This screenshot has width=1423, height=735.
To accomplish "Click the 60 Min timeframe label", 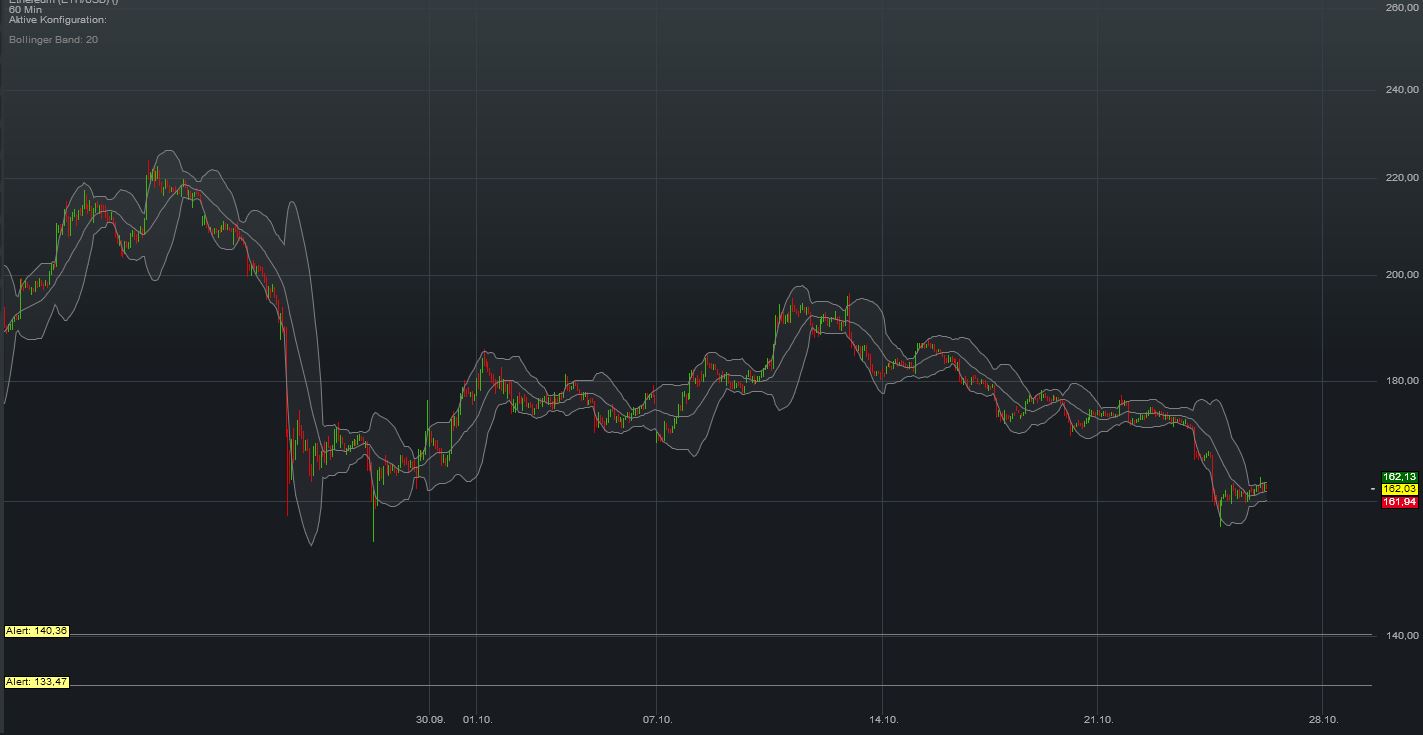I will pyautogui.click(x=24, y=10).
